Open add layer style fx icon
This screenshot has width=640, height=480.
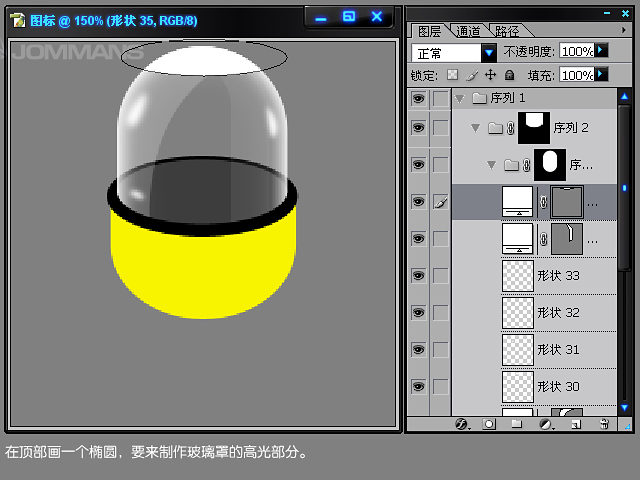click(462, 424)
